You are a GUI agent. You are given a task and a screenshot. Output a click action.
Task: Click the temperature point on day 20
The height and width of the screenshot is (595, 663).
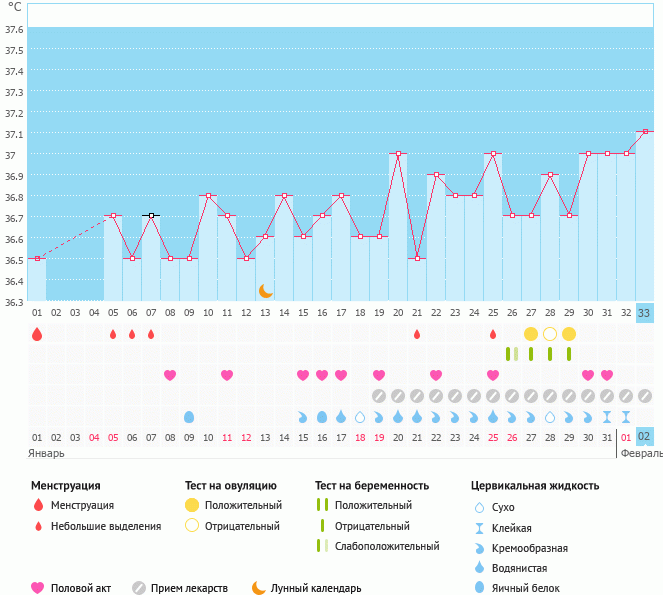click(x=398, y=154)
